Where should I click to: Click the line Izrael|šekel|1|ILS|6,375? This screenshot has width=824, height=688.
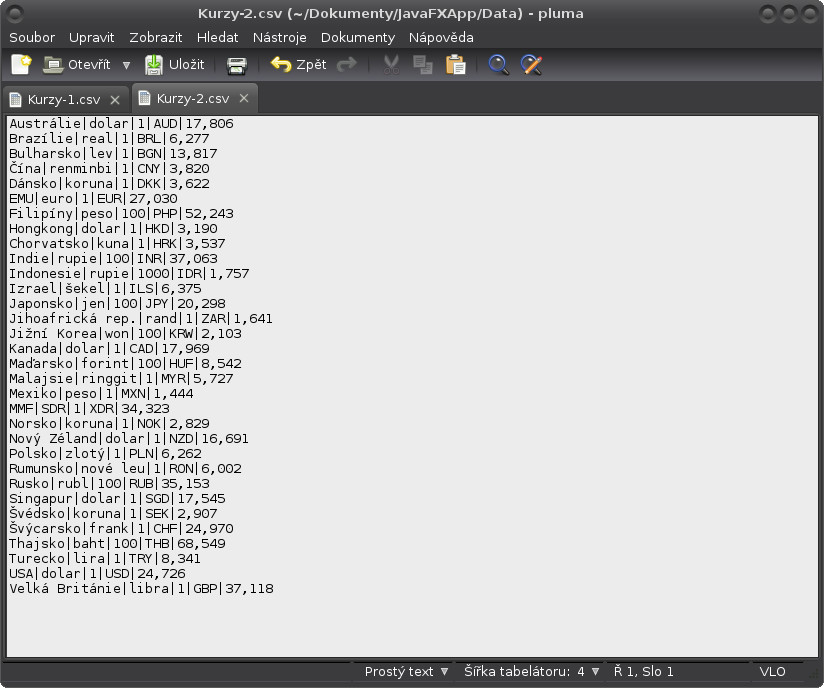[105, 289]
